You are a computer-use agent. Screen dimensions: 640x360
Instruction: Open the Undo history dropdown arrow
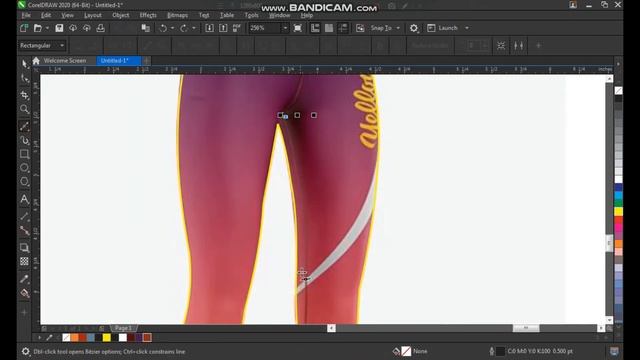pyautogui.click(x=172, y=28)
